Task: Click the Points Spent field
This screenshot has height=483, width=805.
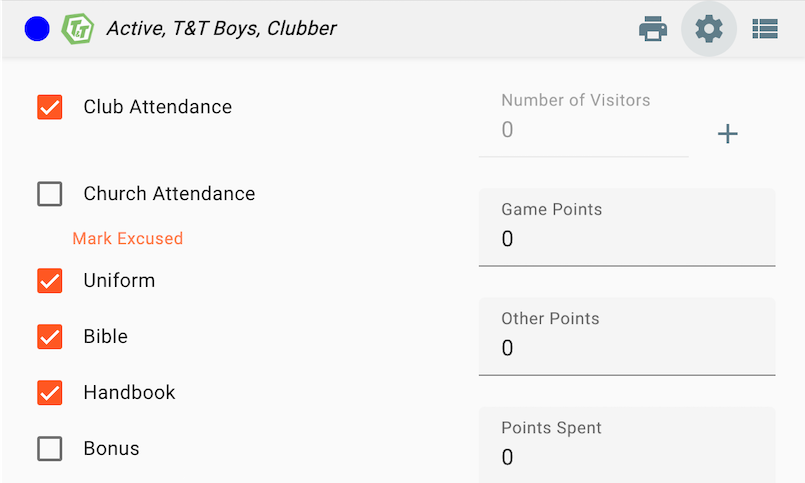Action: click(627, 456)
